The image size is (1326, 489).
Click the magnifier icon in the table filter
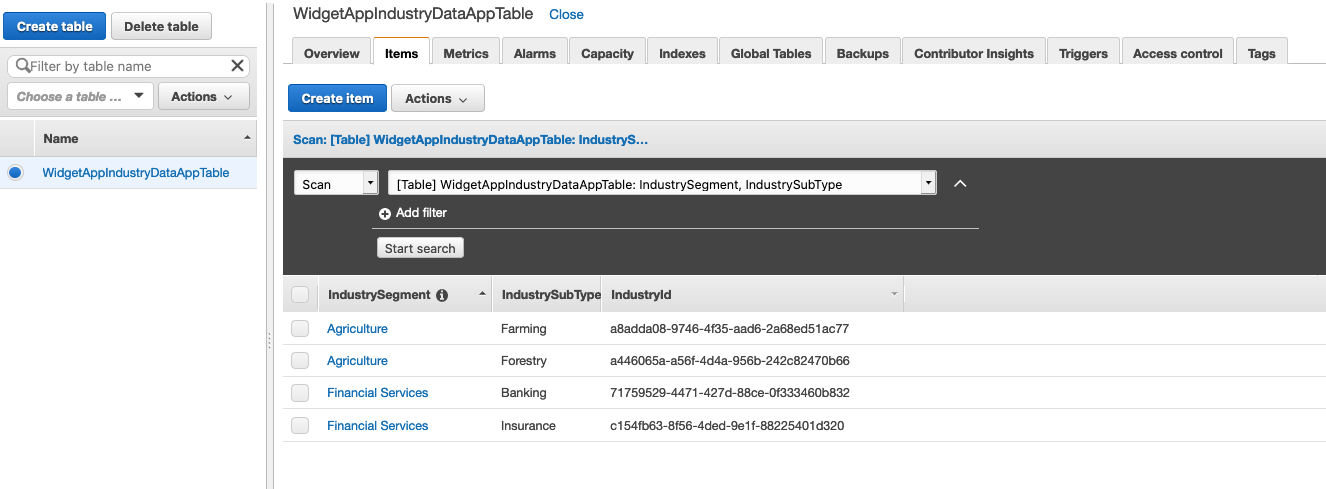[21, 66]
